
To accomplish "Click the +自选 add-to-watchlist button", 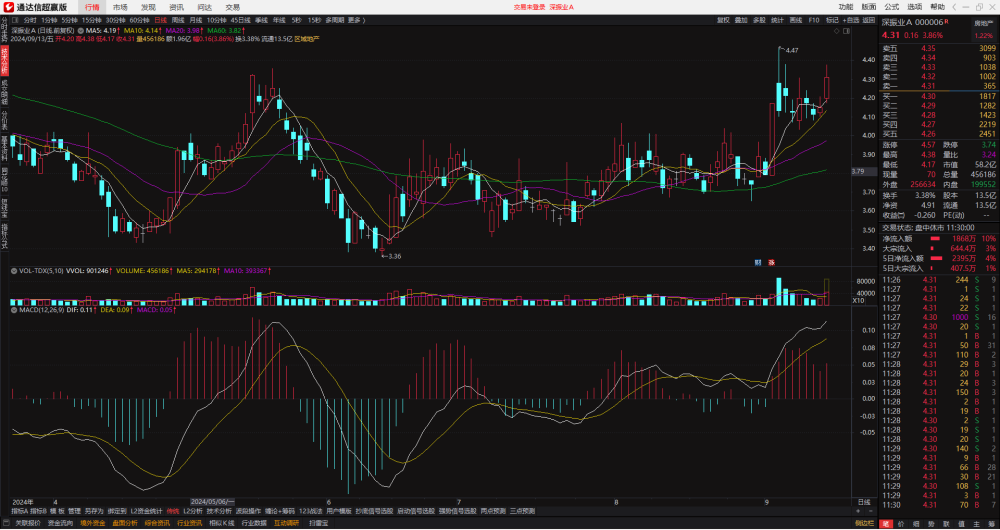I will coord(851,20).
